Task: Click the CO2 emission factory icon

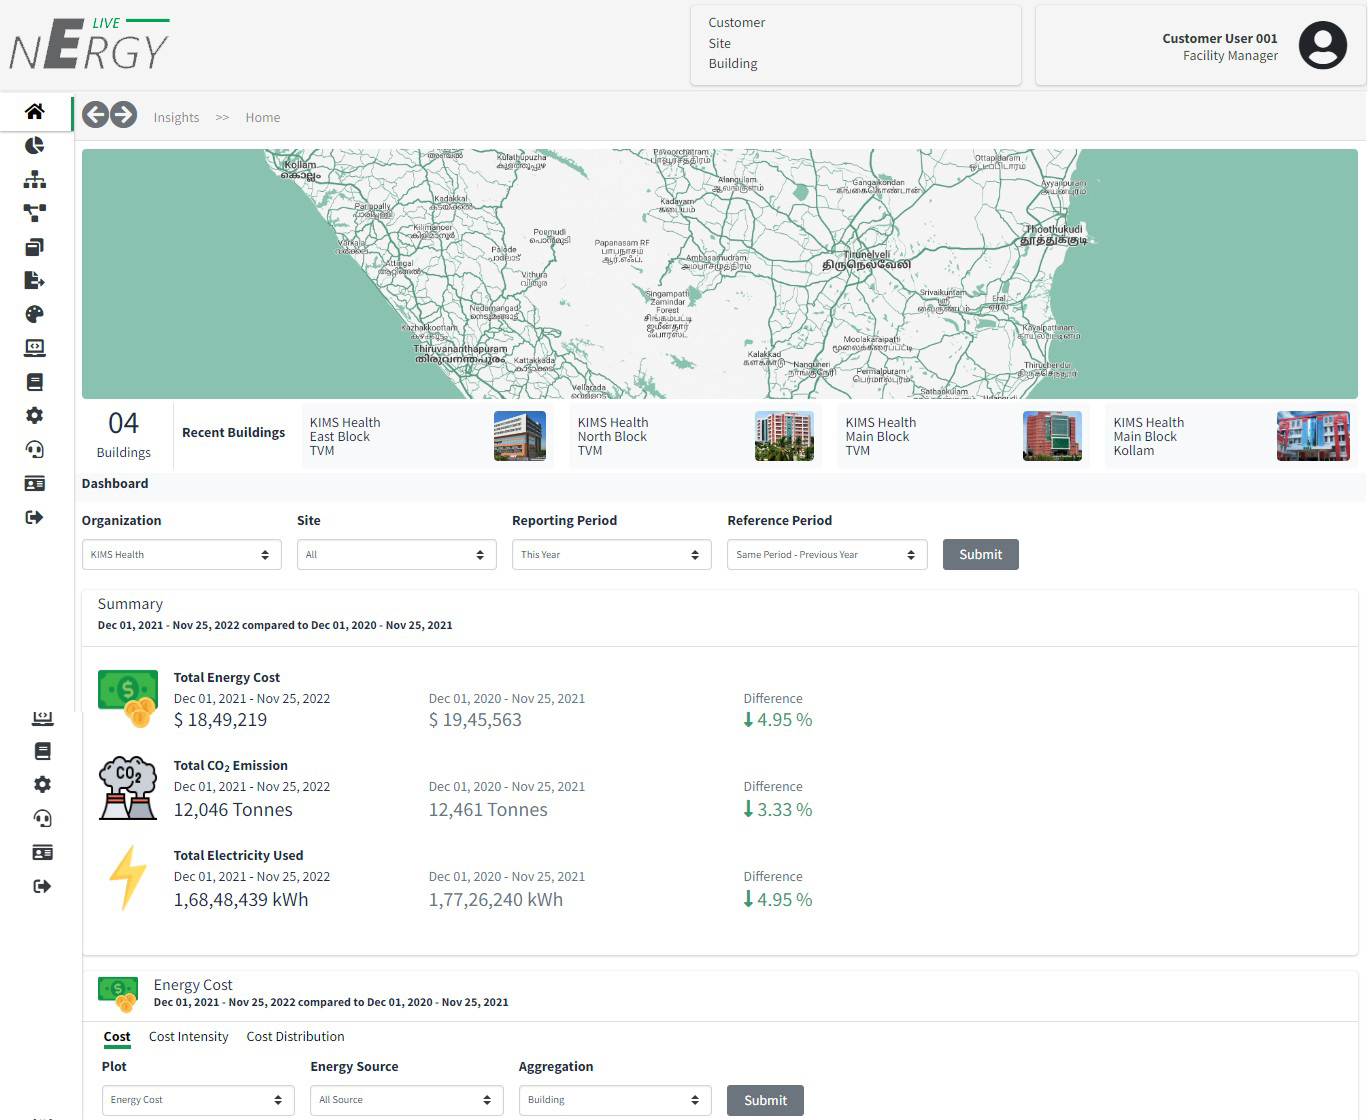Action: coord(128,788)
